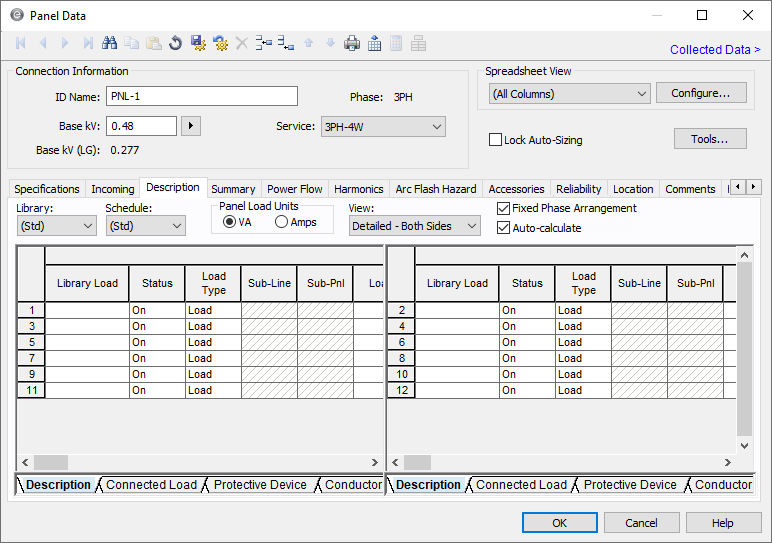Viewport: 772px width, 543px height.
Task: Click left grid horizontal scrollbar thumb
Action: coord(51,462)
